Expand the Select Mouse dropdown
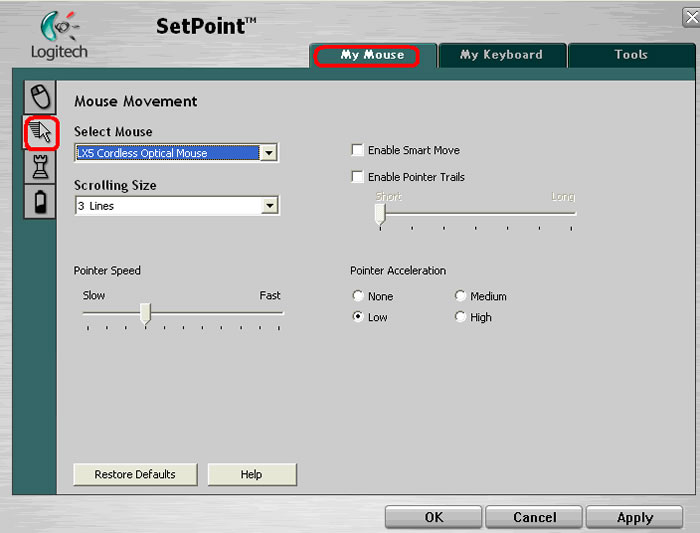 (x=268, y=153)
